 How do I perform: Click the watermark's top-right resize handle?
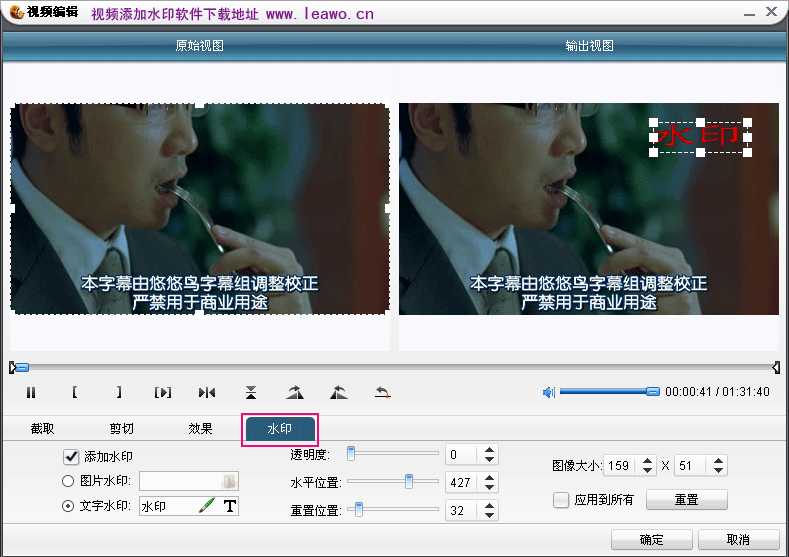click(747, 122)
